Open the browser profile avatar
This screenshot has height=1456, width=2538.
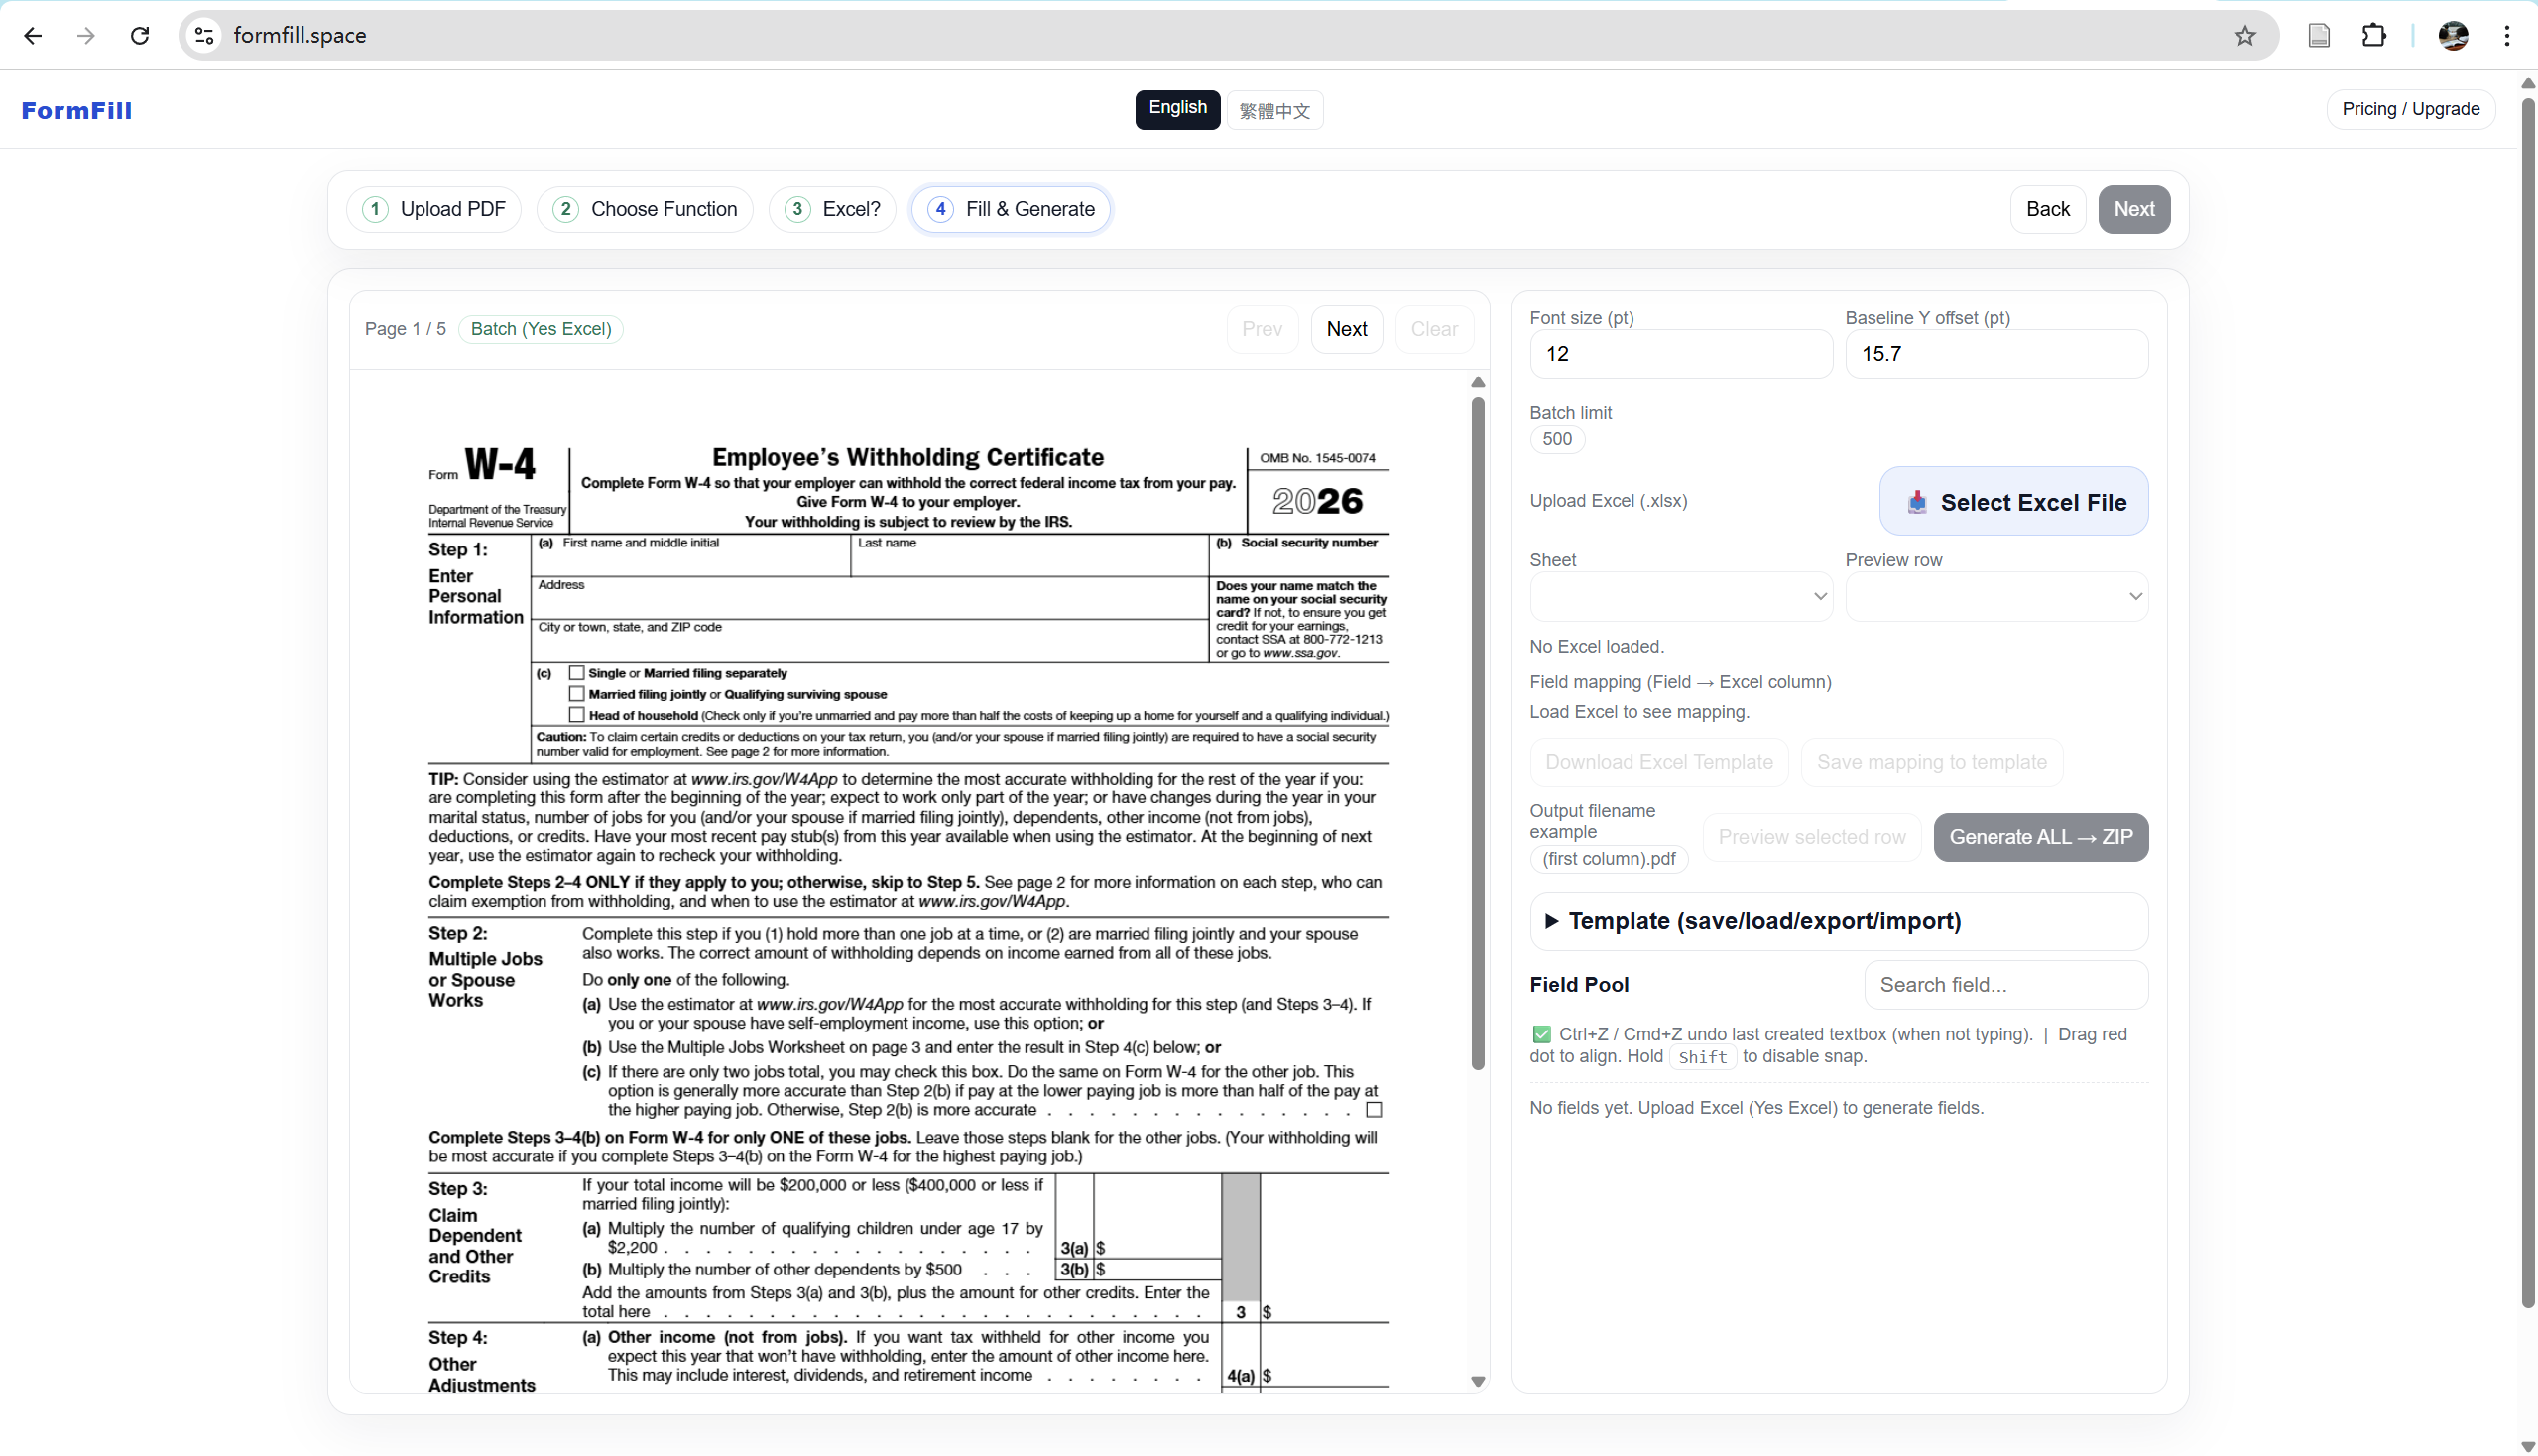(2452, 35)
